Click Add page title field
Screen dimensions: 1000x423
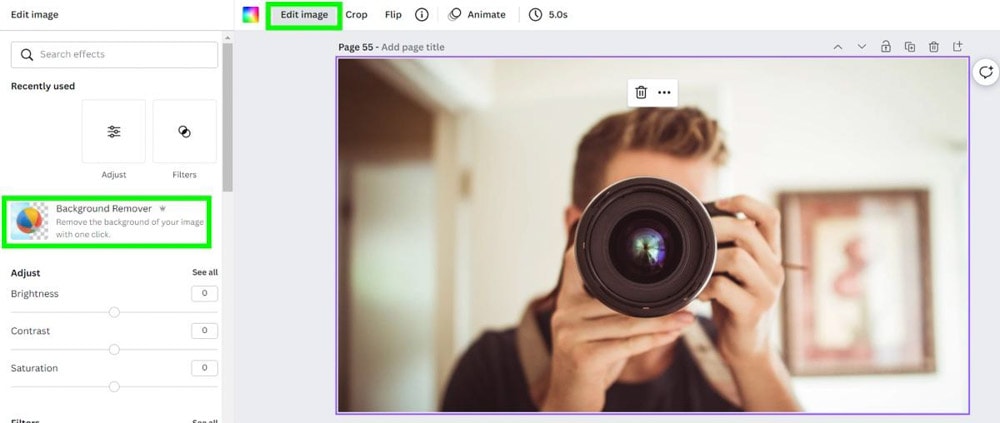(x=413, y=47)
